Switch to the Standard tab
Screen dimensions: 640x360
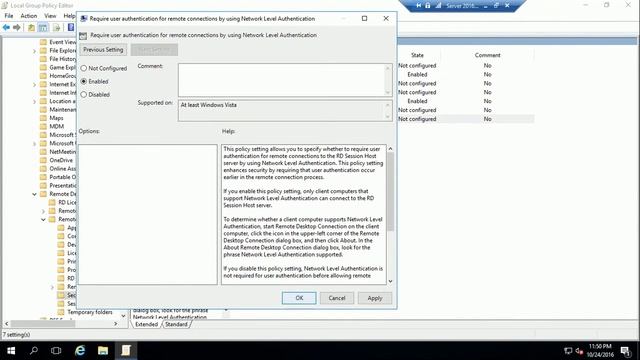pyautogui.click(x=176, y=324)
